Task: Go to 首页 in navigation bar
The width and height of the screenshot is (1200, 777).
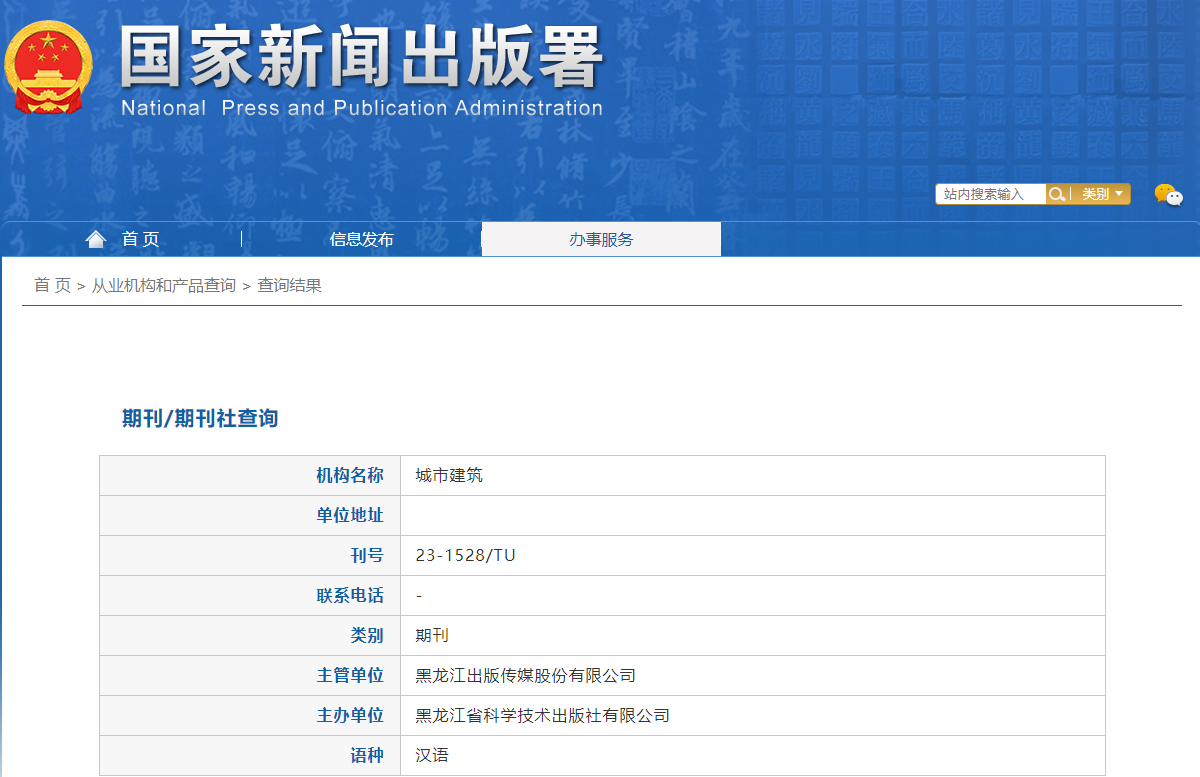Action: [x=140, y=239]
